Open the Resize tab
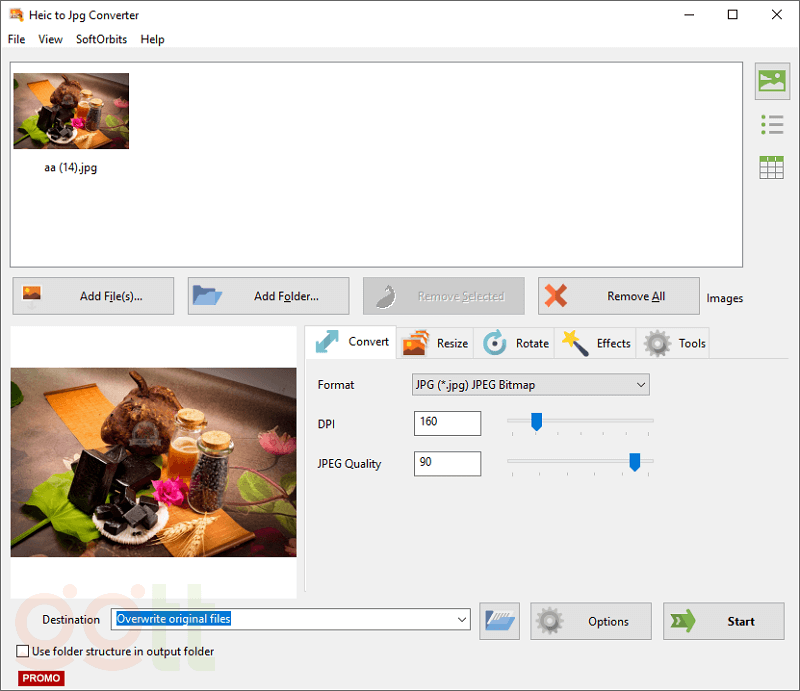 point(435,343)
